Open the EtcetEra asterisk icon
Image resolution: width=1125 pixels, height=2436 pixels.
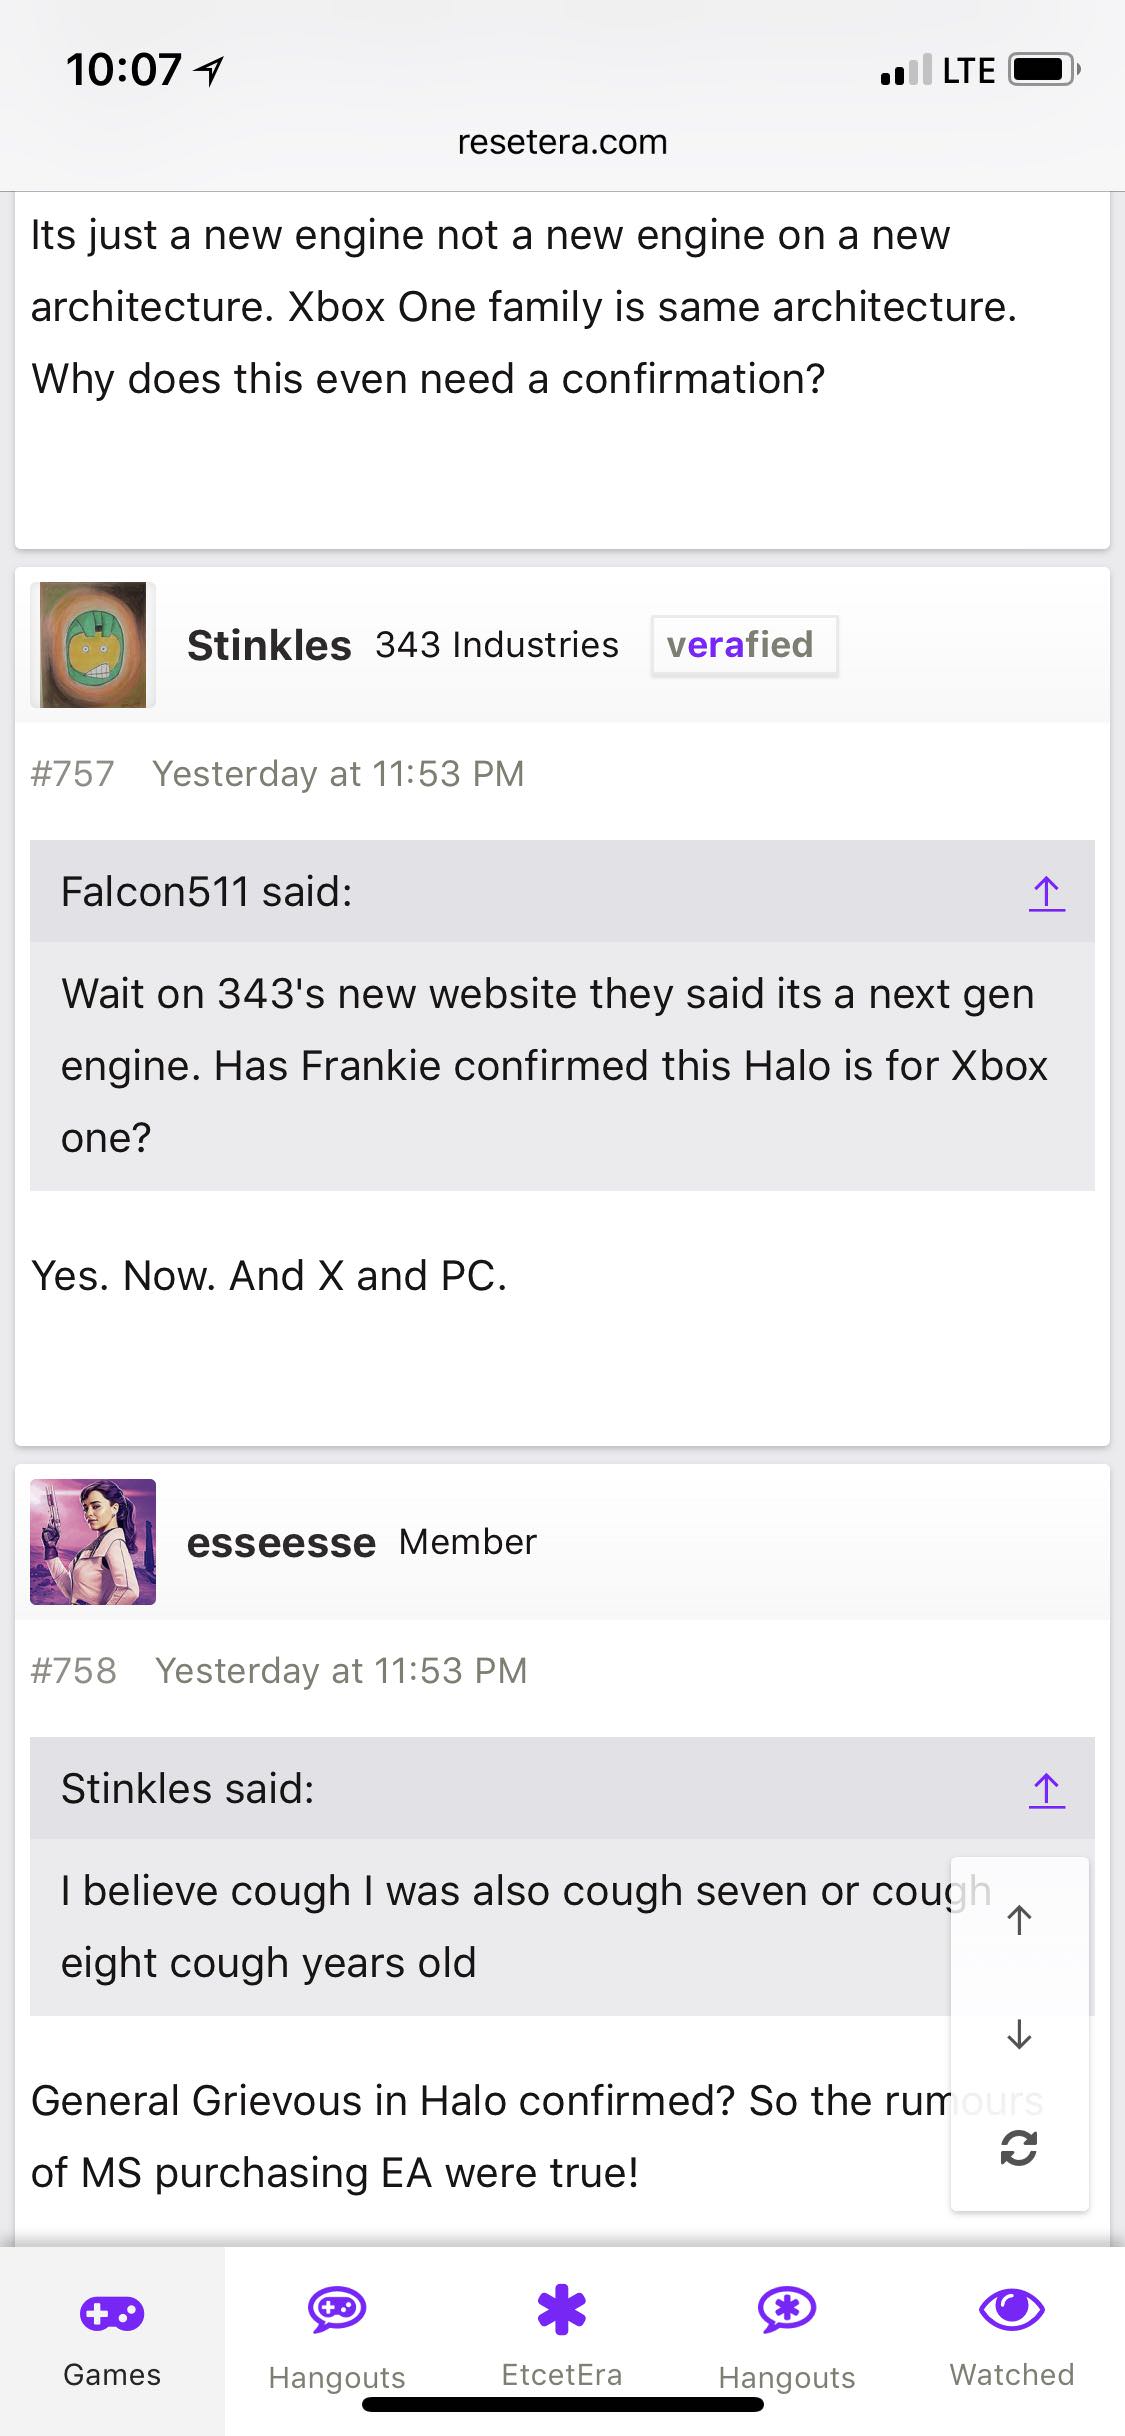tap(562, 2309)
